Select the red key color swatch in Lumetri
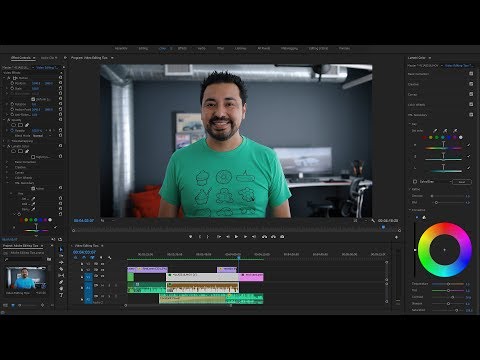This screenshot has height=360, width=480. coord(424,137)
